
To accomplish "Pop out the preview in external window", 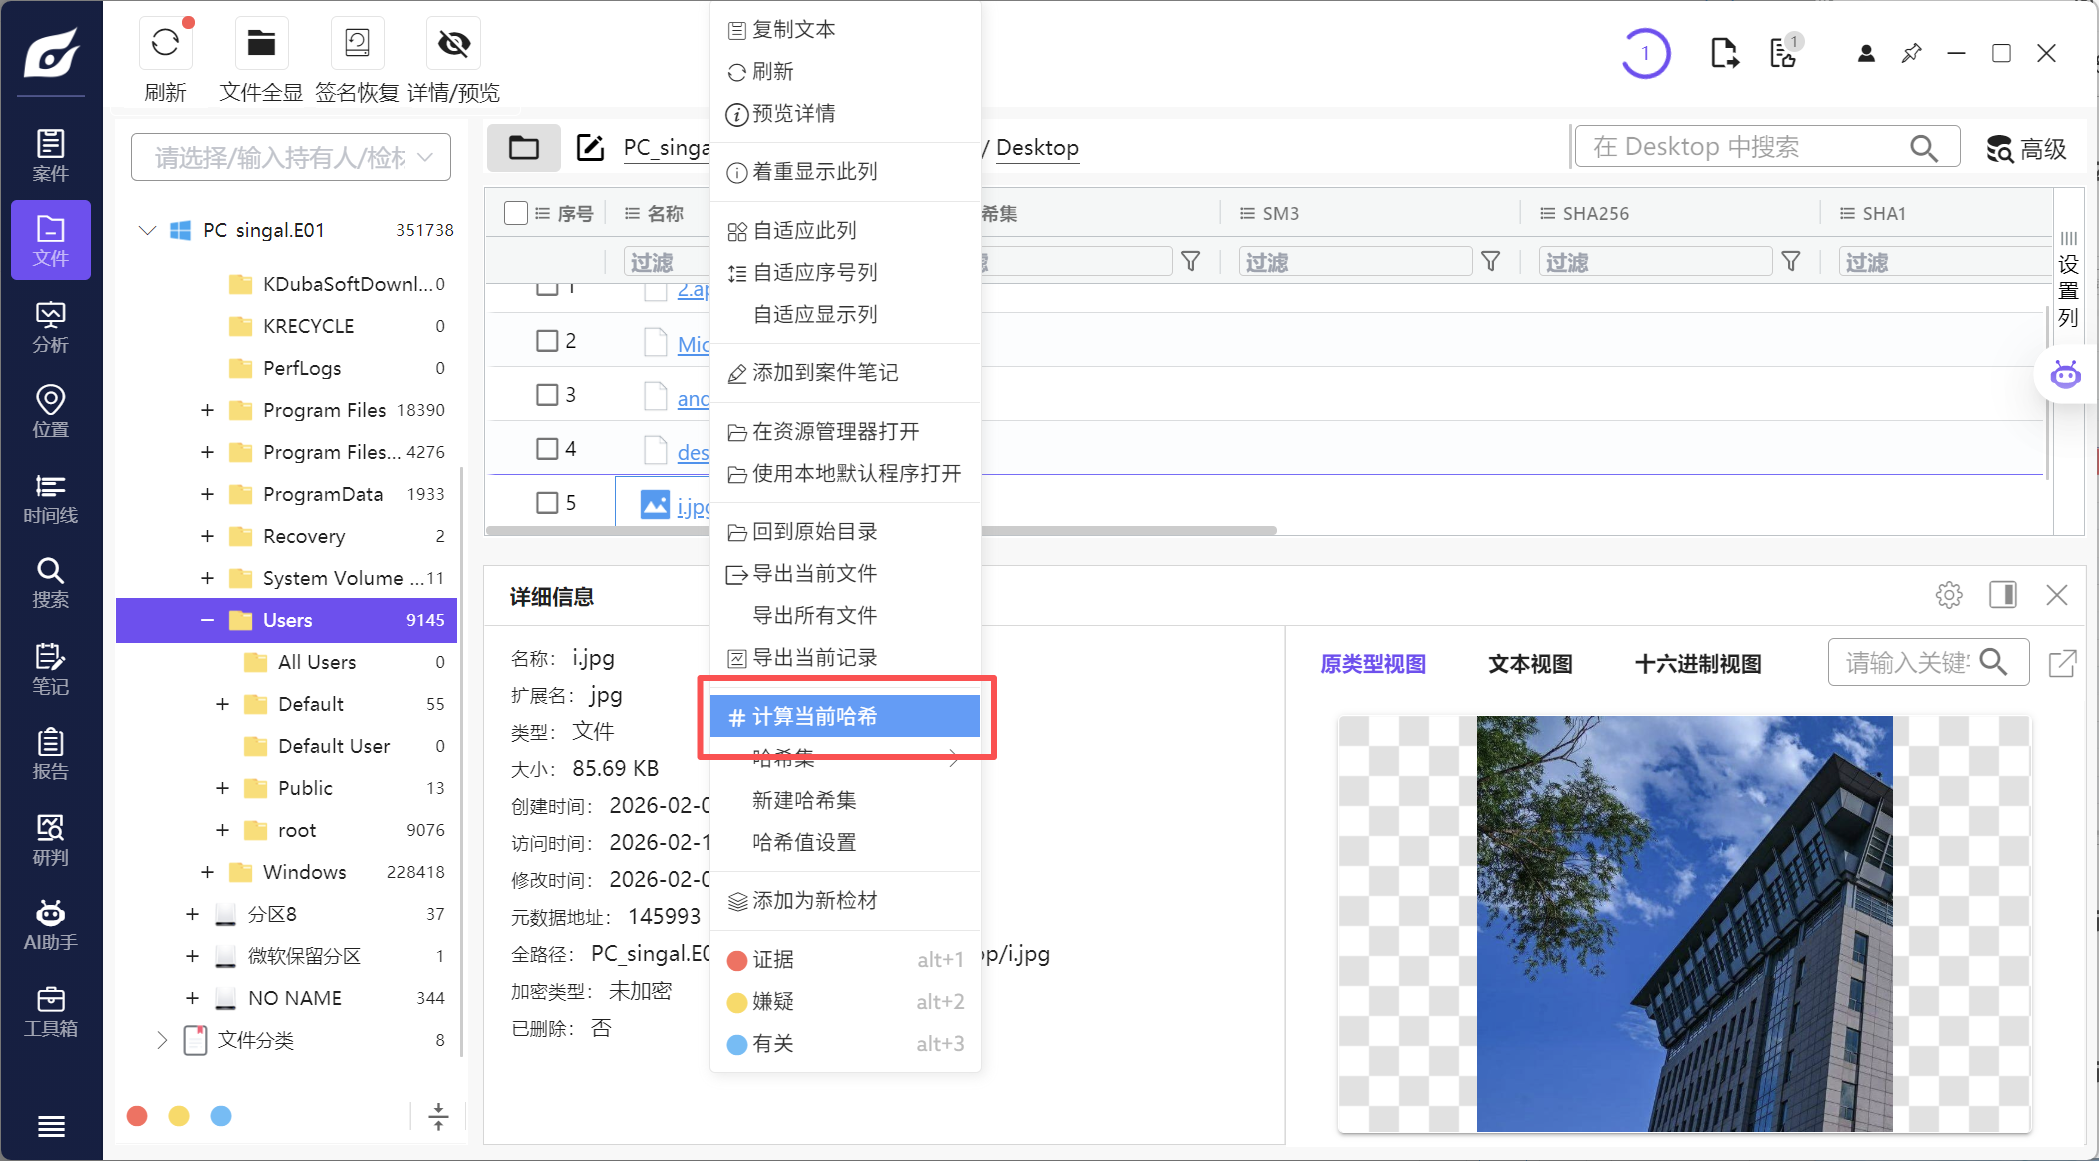I will pyautogui.click(x=2062, y=663).
